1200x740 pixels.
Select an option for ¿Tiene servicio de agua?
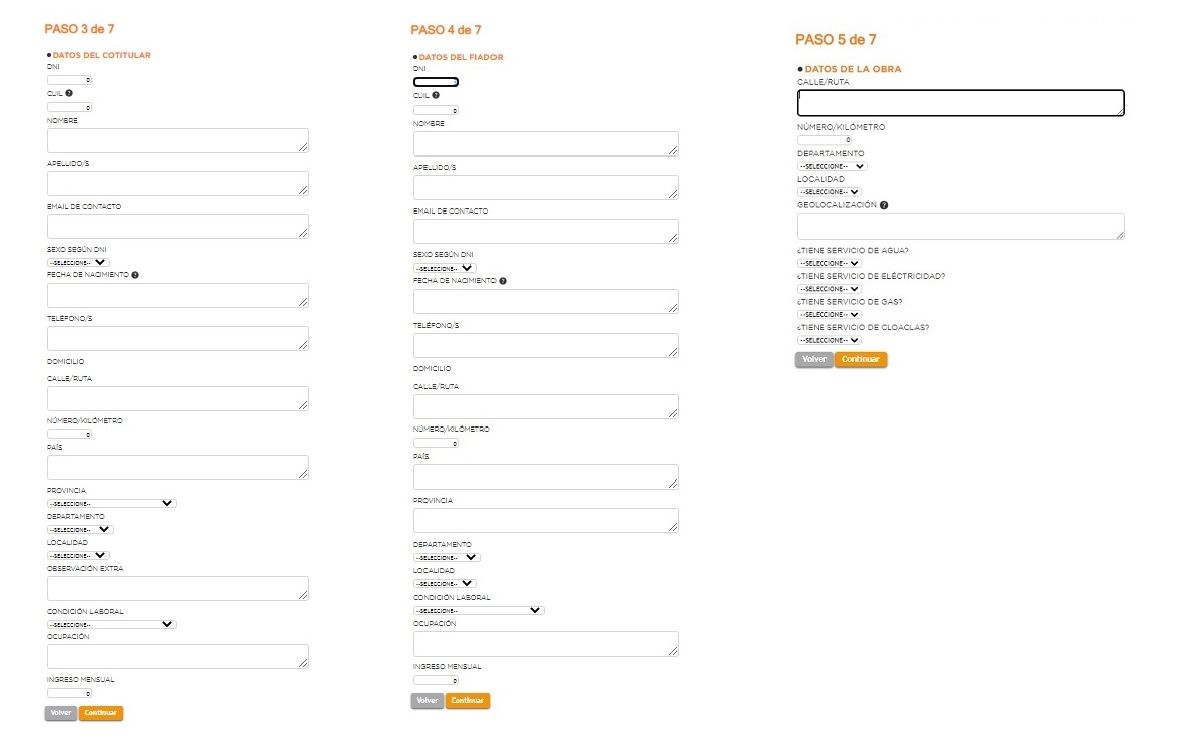click(x=828, y=263)
